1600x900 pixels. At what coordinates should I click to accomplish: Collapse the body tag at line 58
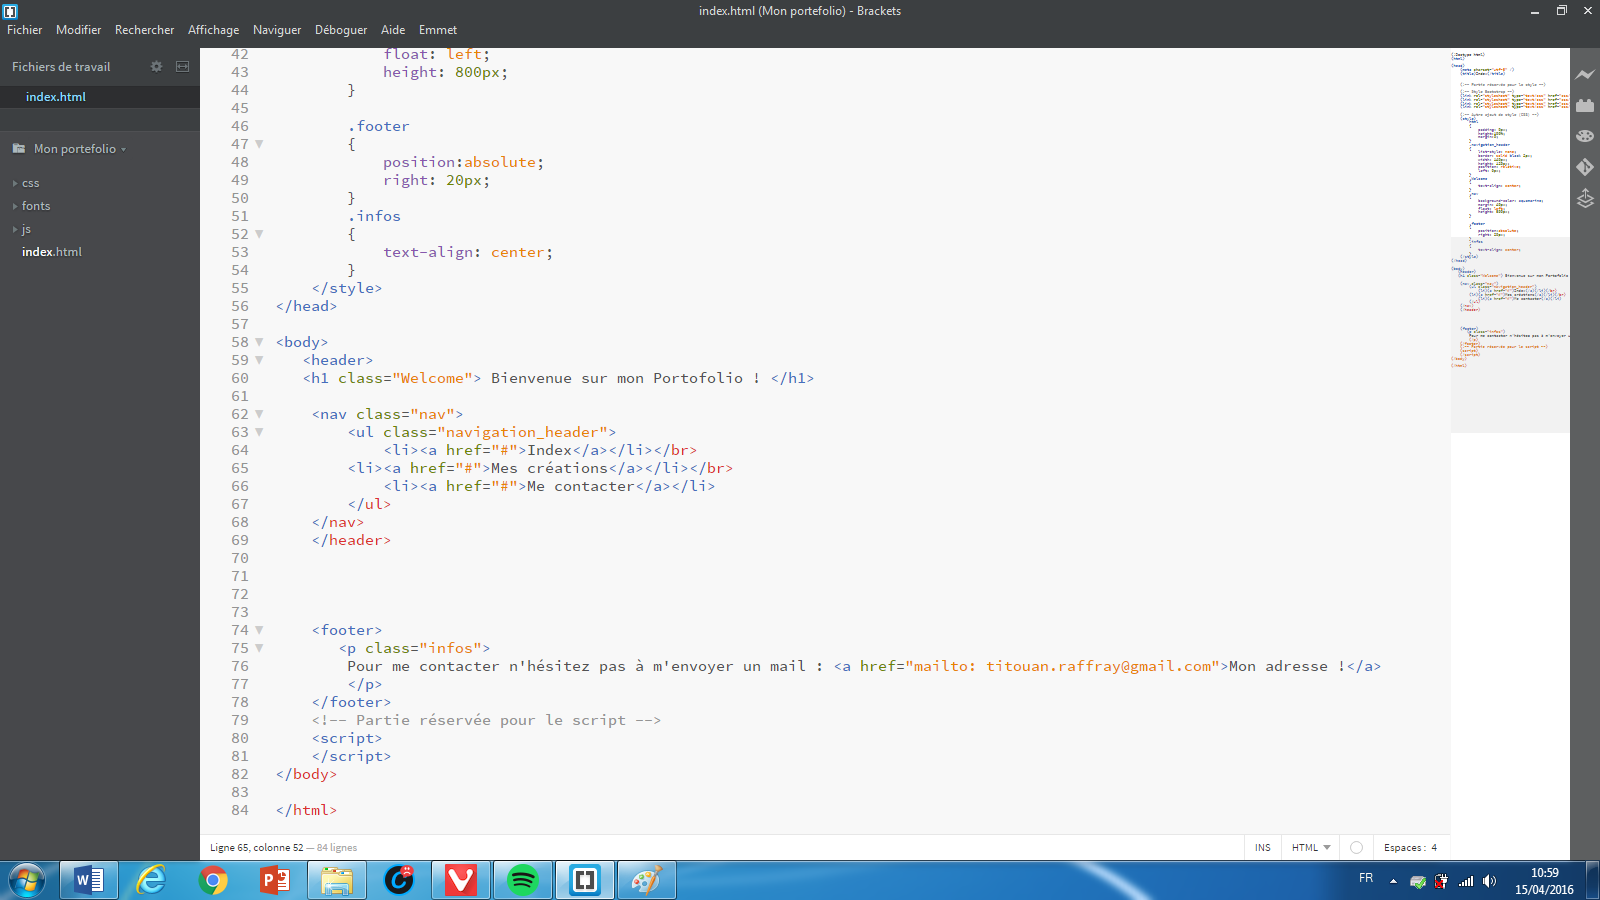(x=259, y=342)
